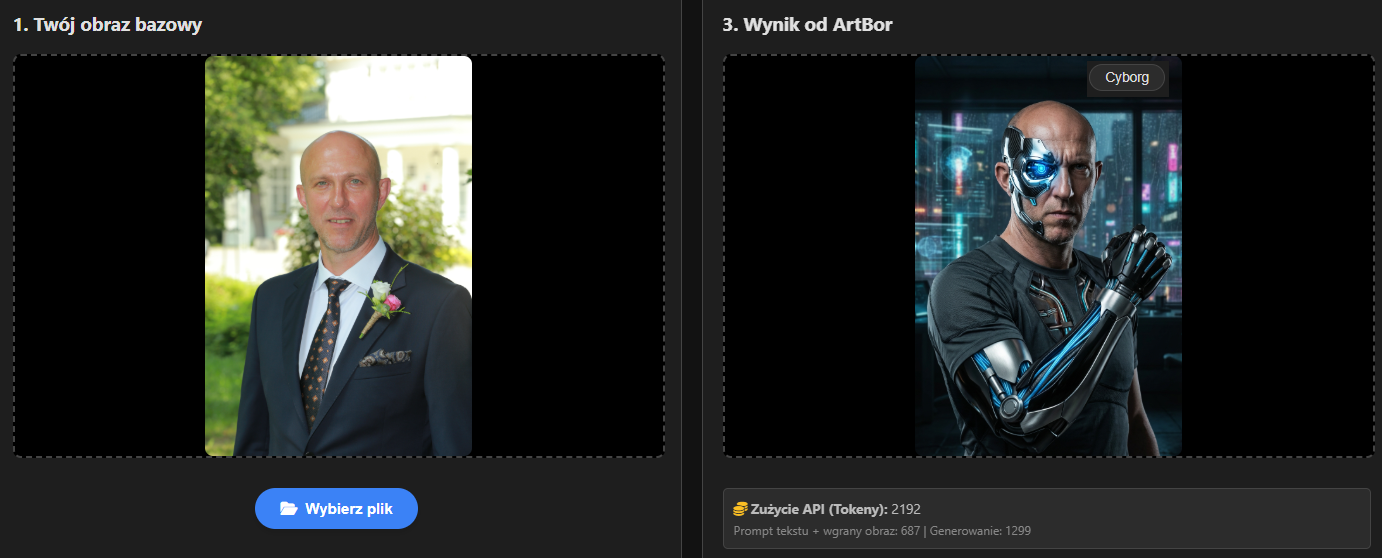
Task: Click empty dropzone area right of base photo
Action: point(567,256)
